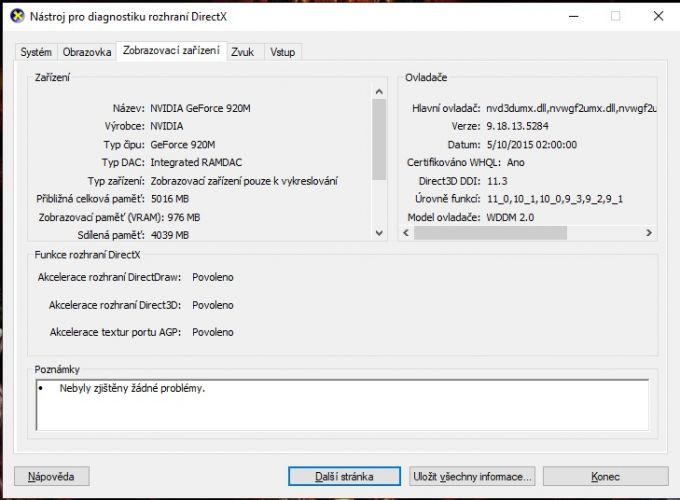Click the driver date 5/10/2015 02:00:00

[532, 145]
